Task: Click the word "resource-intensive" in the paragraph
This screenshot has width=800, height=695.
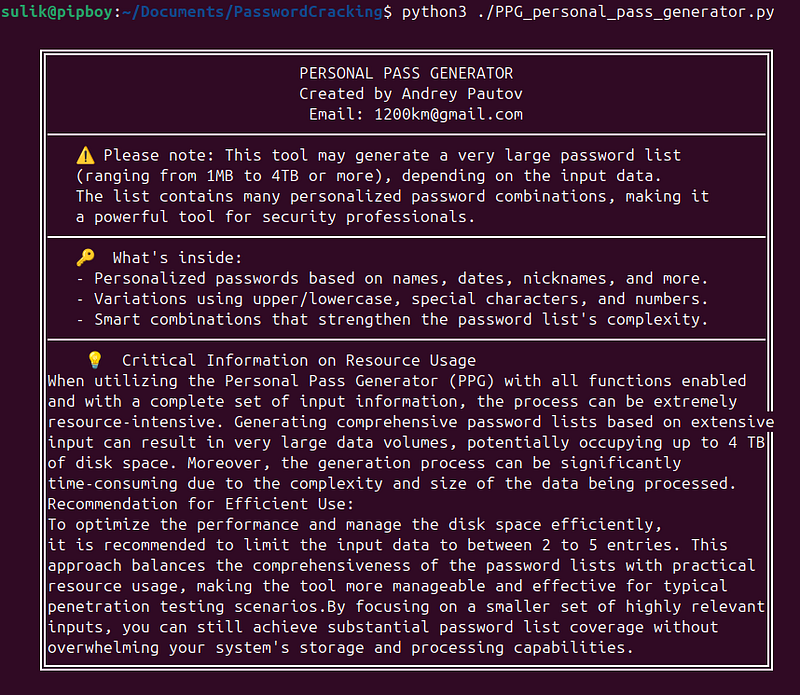Action: pyautogui.click(x=136, y=421)
